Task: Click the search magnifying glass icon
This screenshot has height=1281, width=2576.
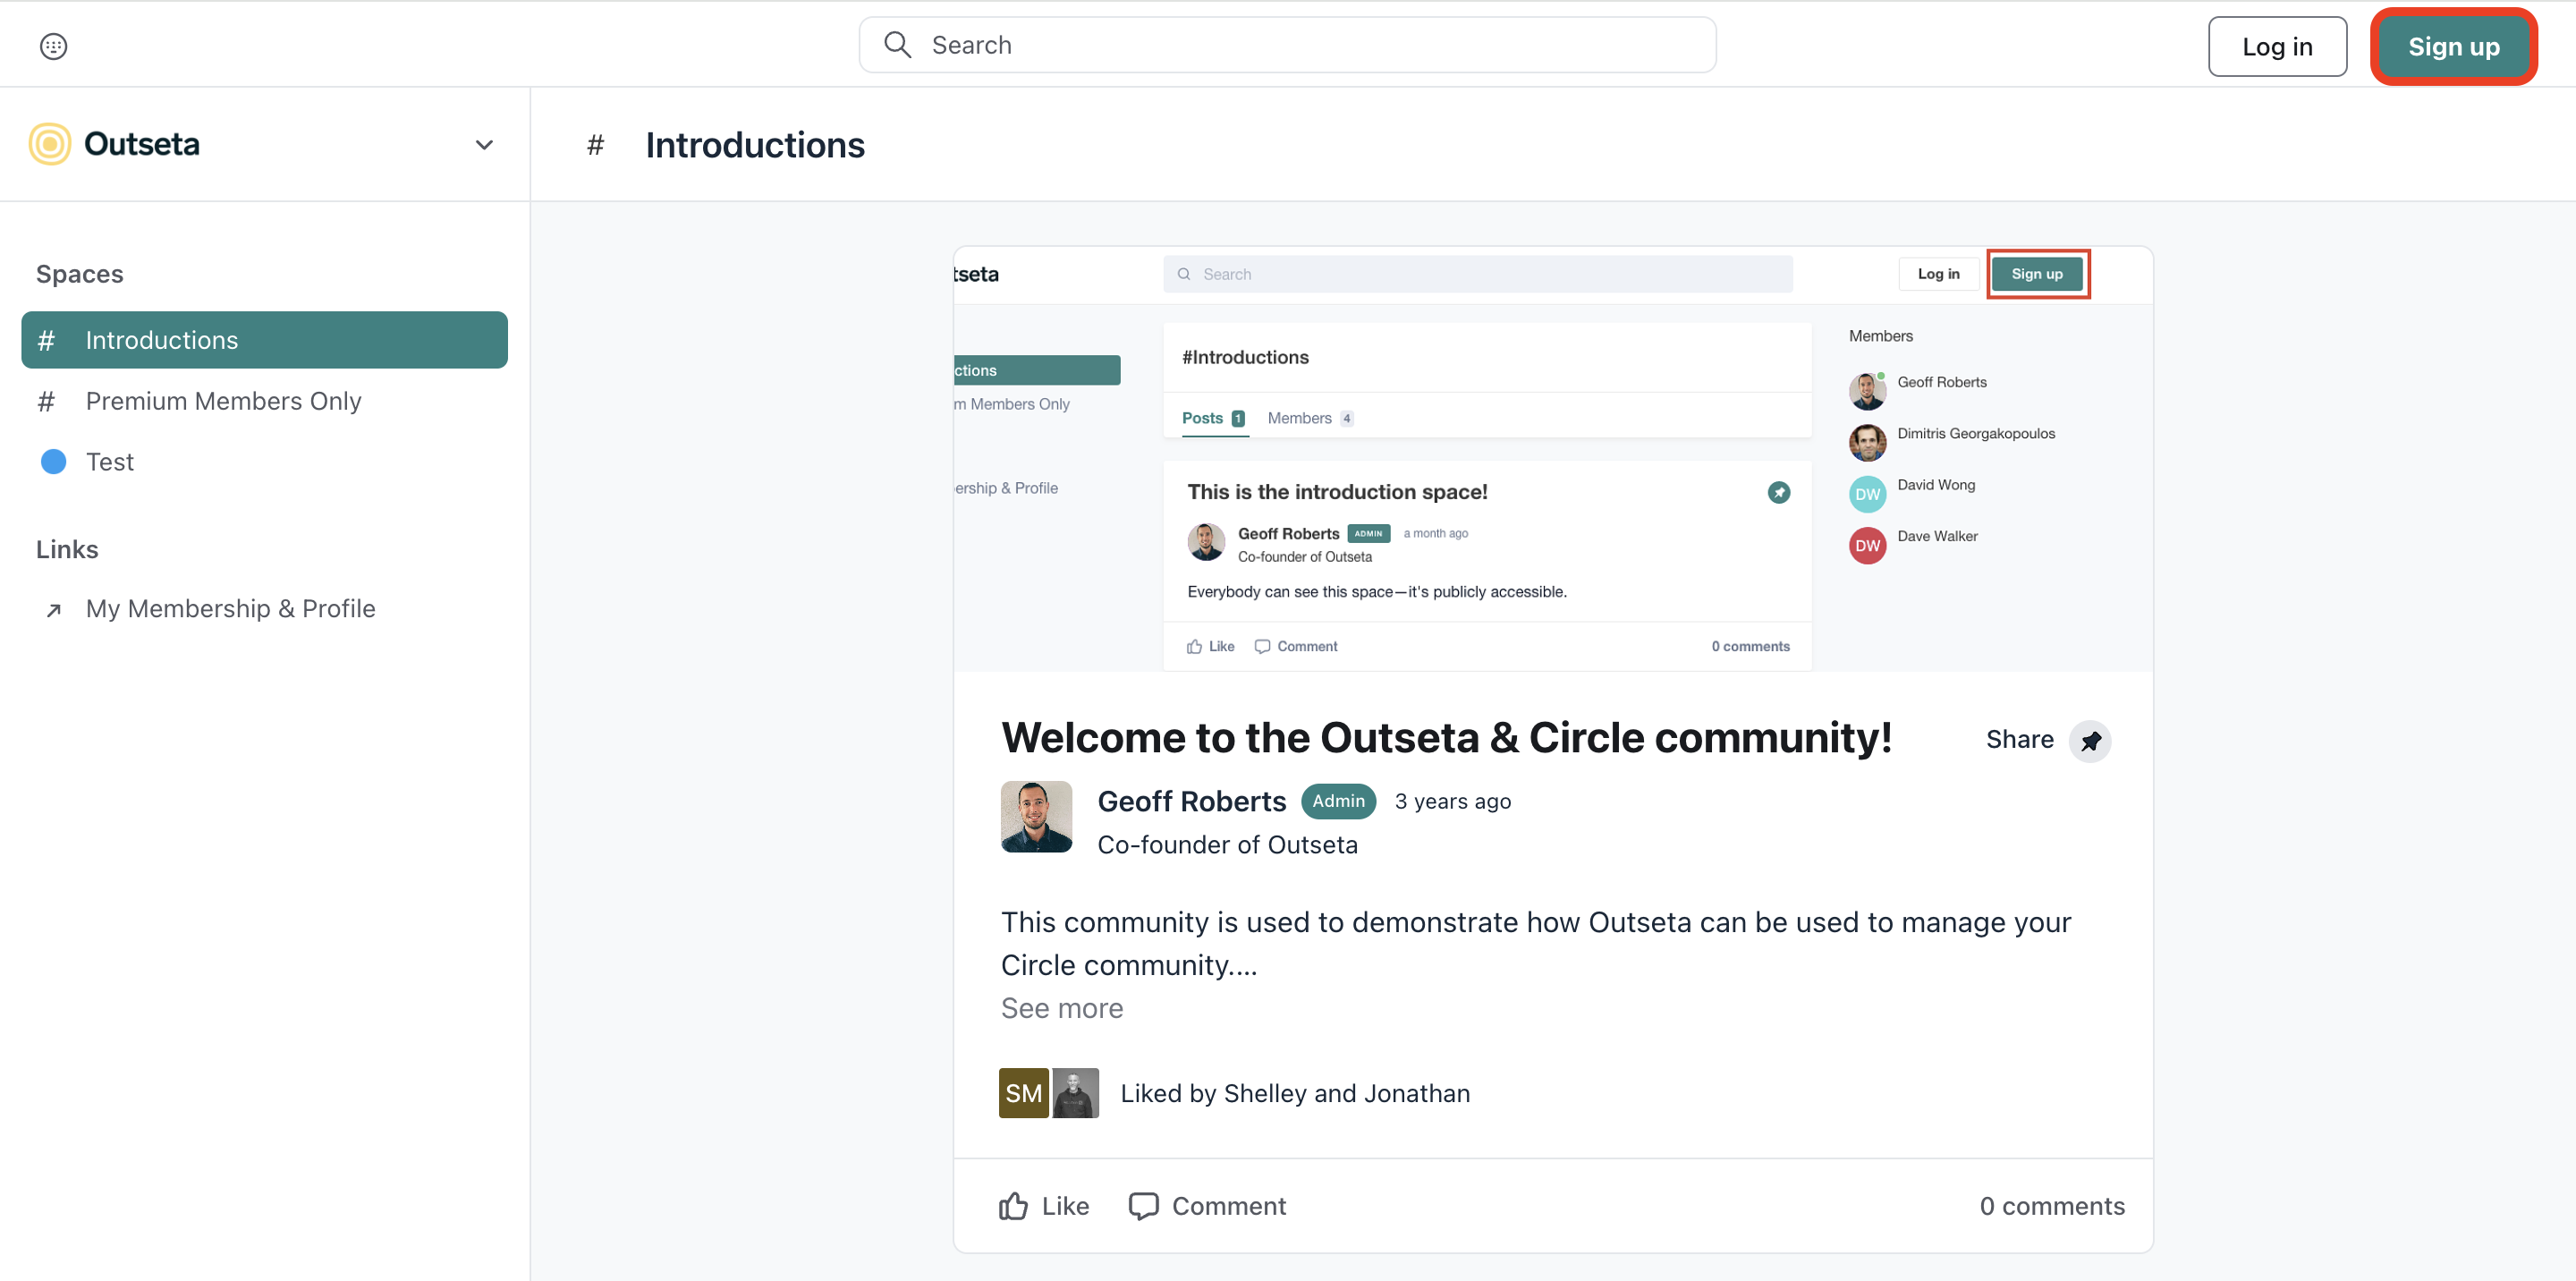Action: (x=897, y=45)
